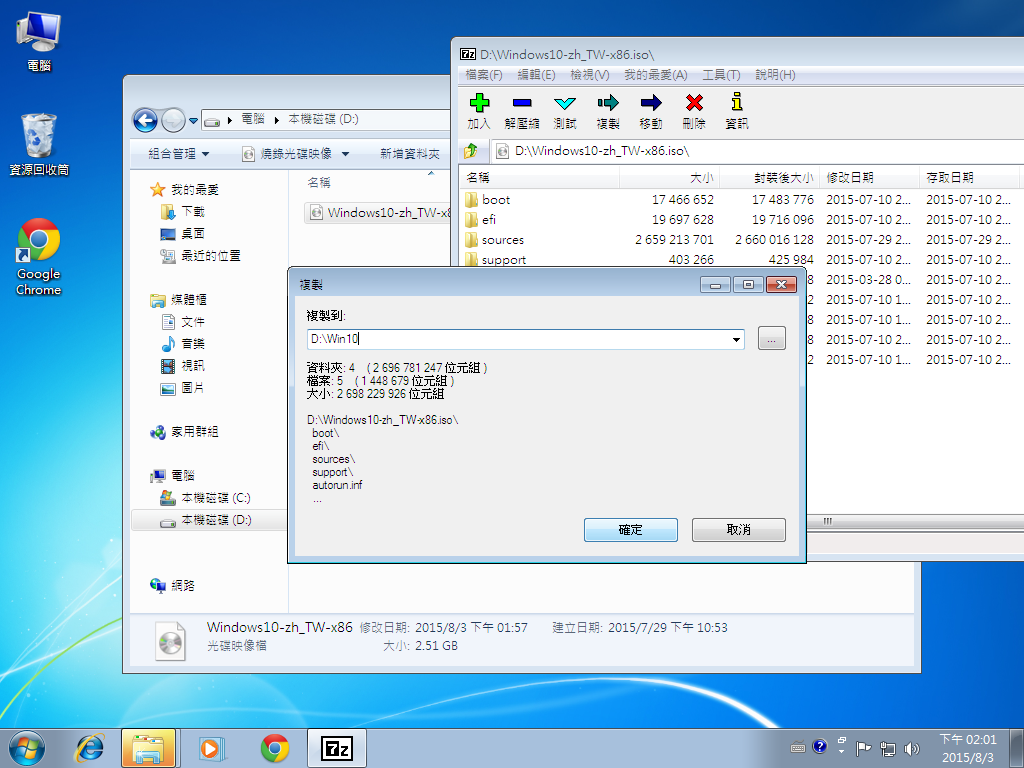The image size is (1024, 768).
Task: Open the 我的最愛(A) menu
Action: coord(656,75)
